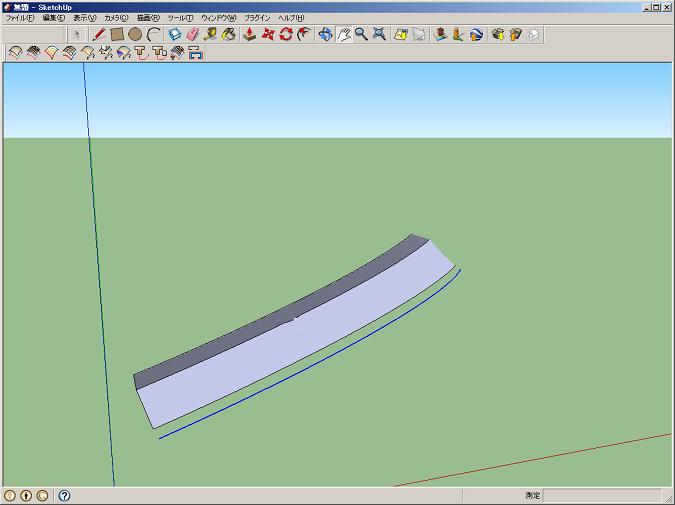Open the ファイル(F) menu
Image resolution: width=675 pixels, height=505 pixels.
(19, 18)
